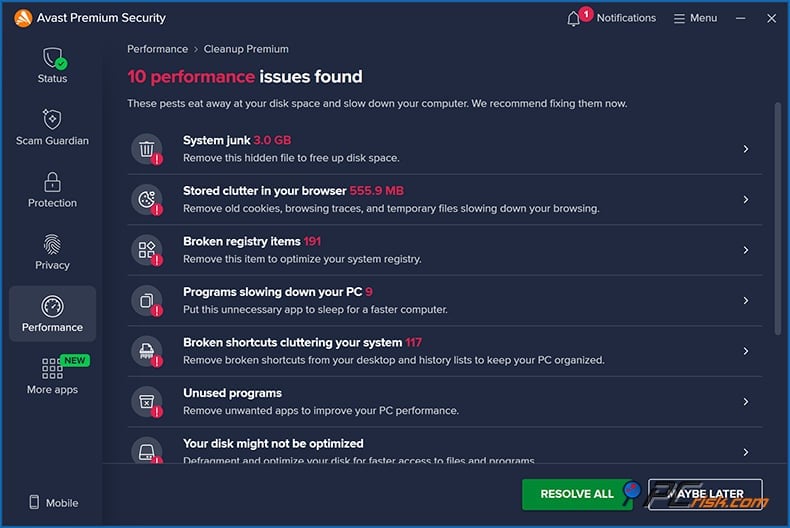Image resolution: width=790 pixels, height=528 pixels.
Task: Minimize the Avast window
Action: tap(740, 18)
